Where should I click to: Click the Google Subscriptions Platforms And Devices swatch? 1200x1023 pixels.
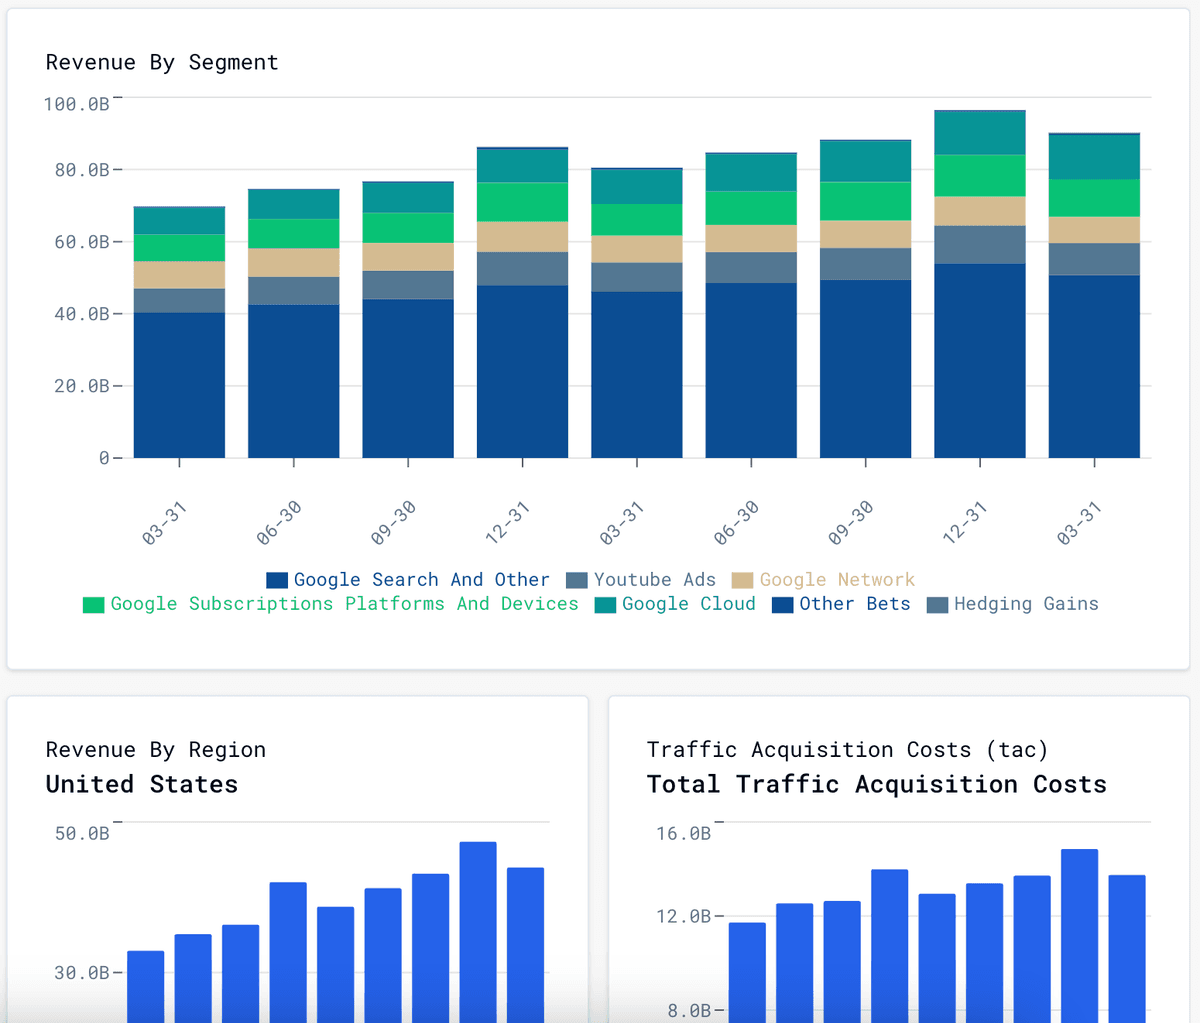(x=94, y=604)
